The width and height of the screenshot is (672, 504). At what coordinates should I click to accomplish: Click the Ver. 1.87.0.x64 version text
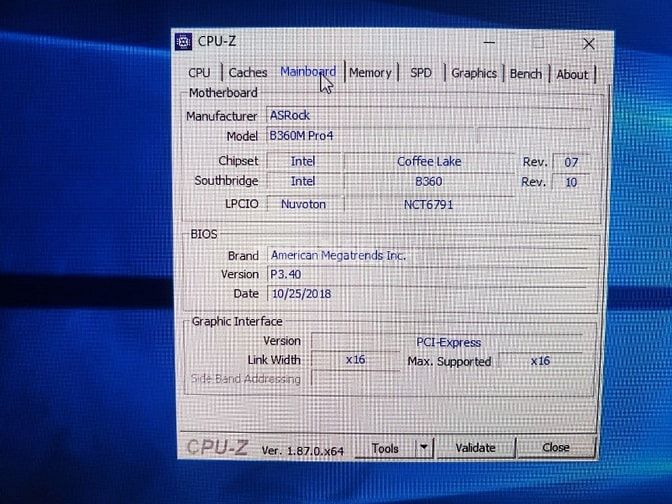(303, 451)
